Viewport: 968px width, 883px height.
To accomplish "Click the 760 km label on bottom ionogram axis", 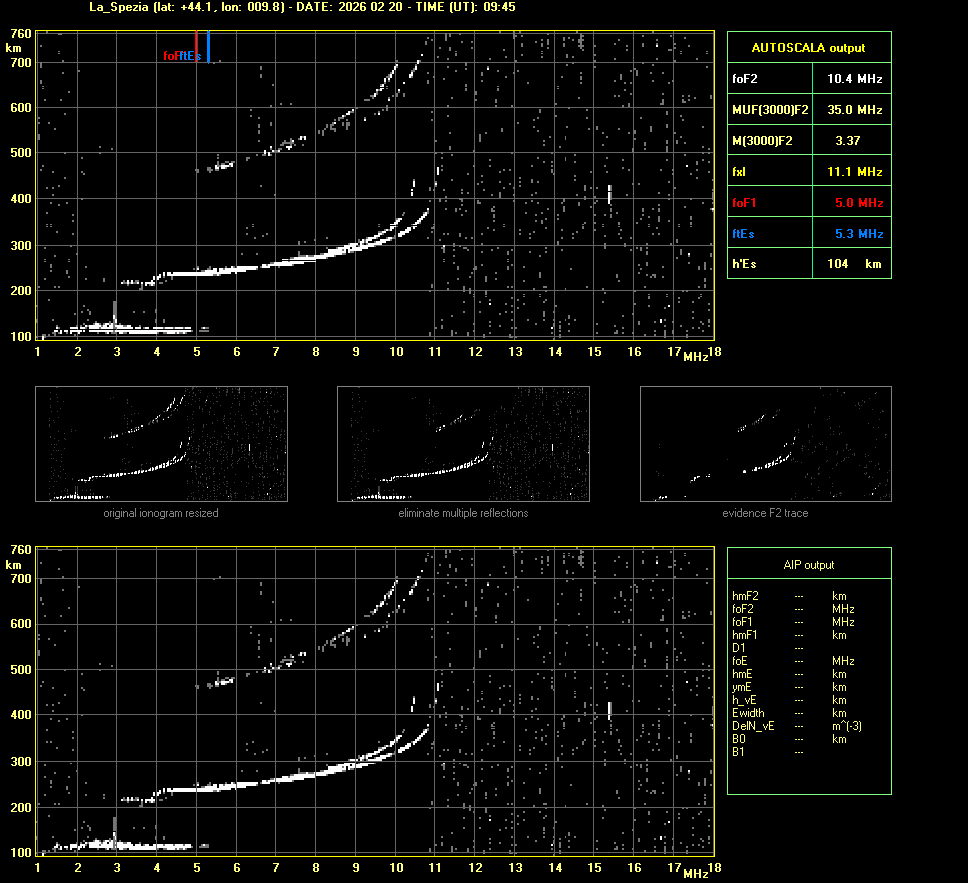I will [19, 550].
